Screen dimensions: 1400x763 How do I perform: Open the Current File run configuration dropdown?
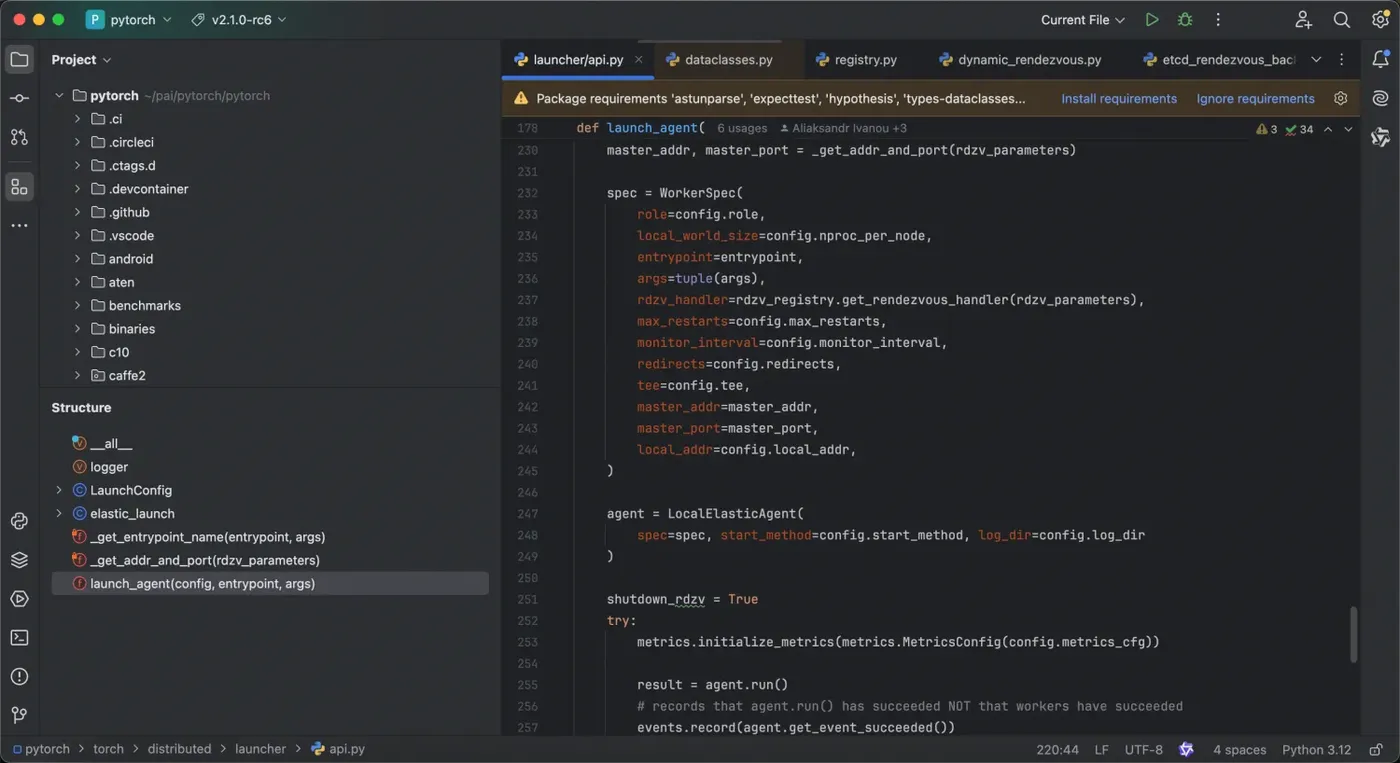1082,20
